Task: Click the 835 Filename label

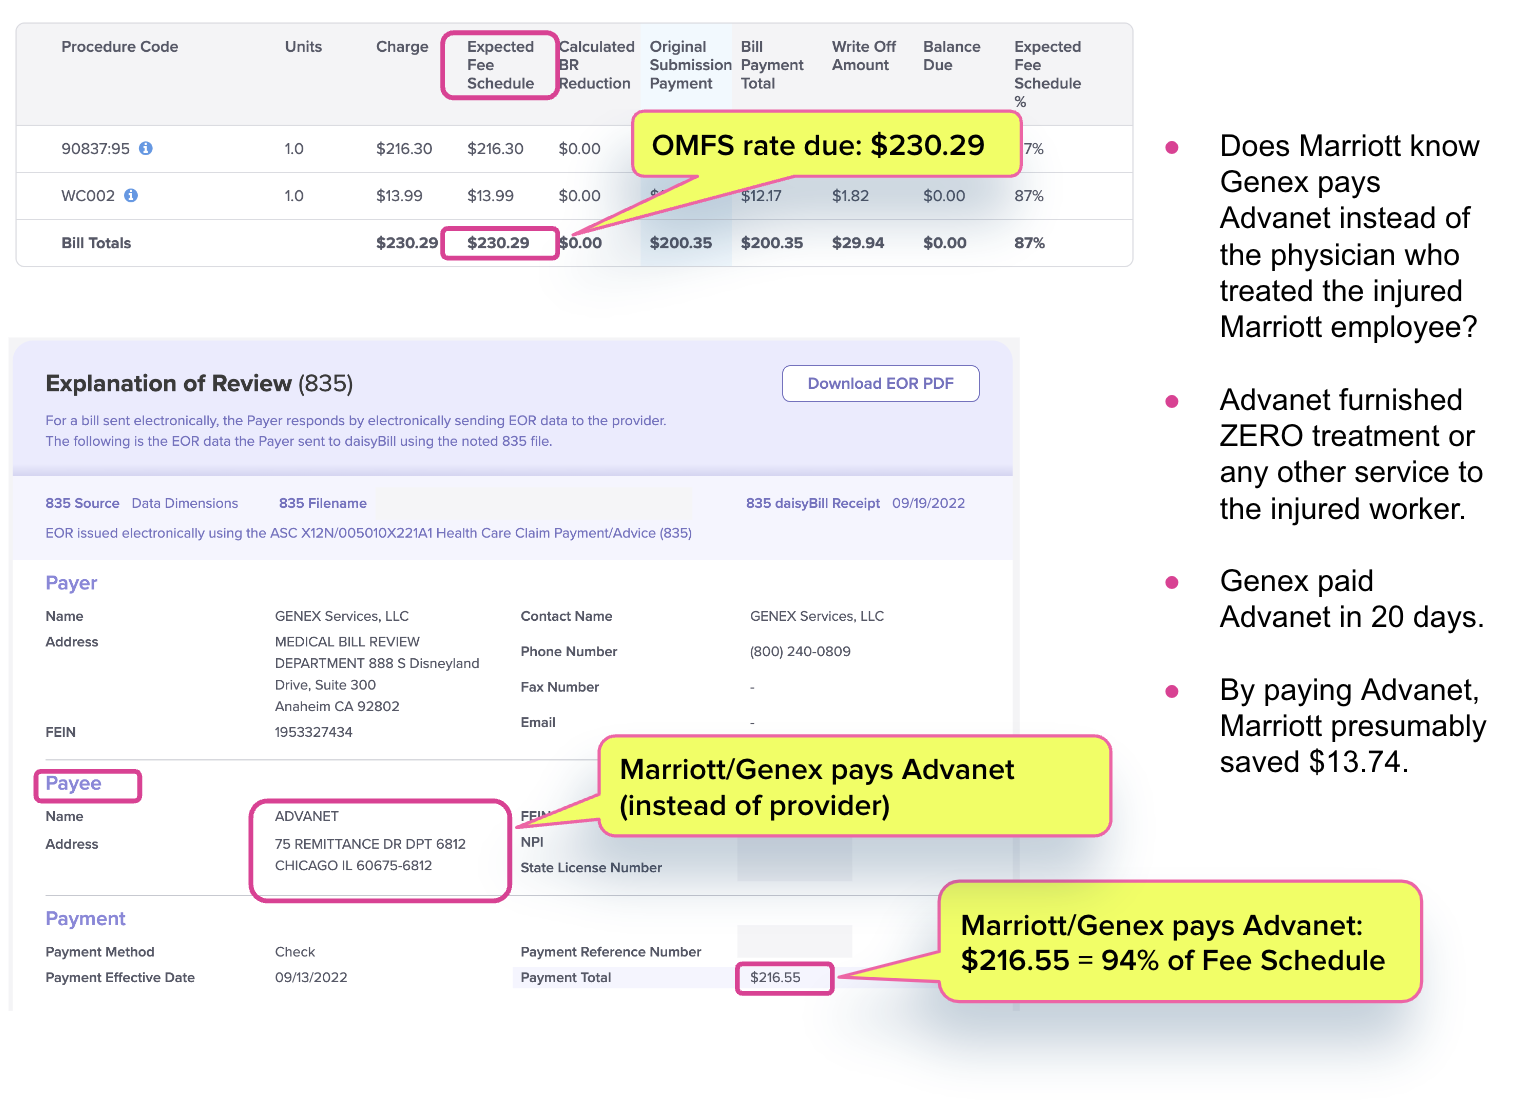Action: [x=323, y=503]
